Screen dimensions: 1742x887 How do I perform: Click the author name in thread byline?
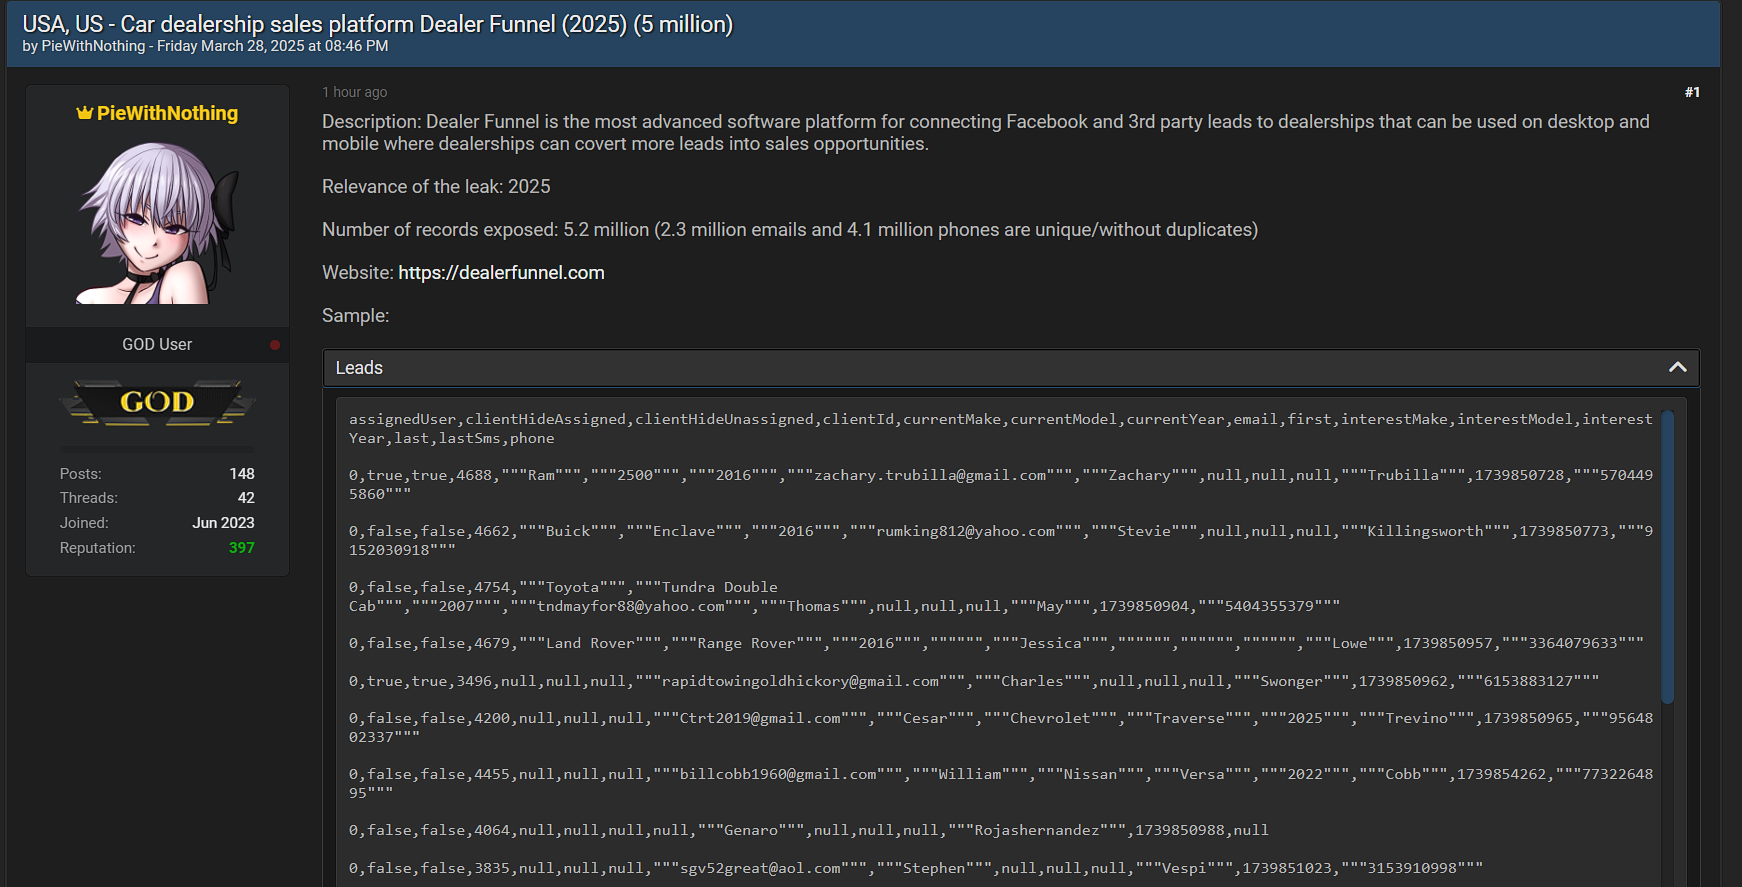coord(93,46)
